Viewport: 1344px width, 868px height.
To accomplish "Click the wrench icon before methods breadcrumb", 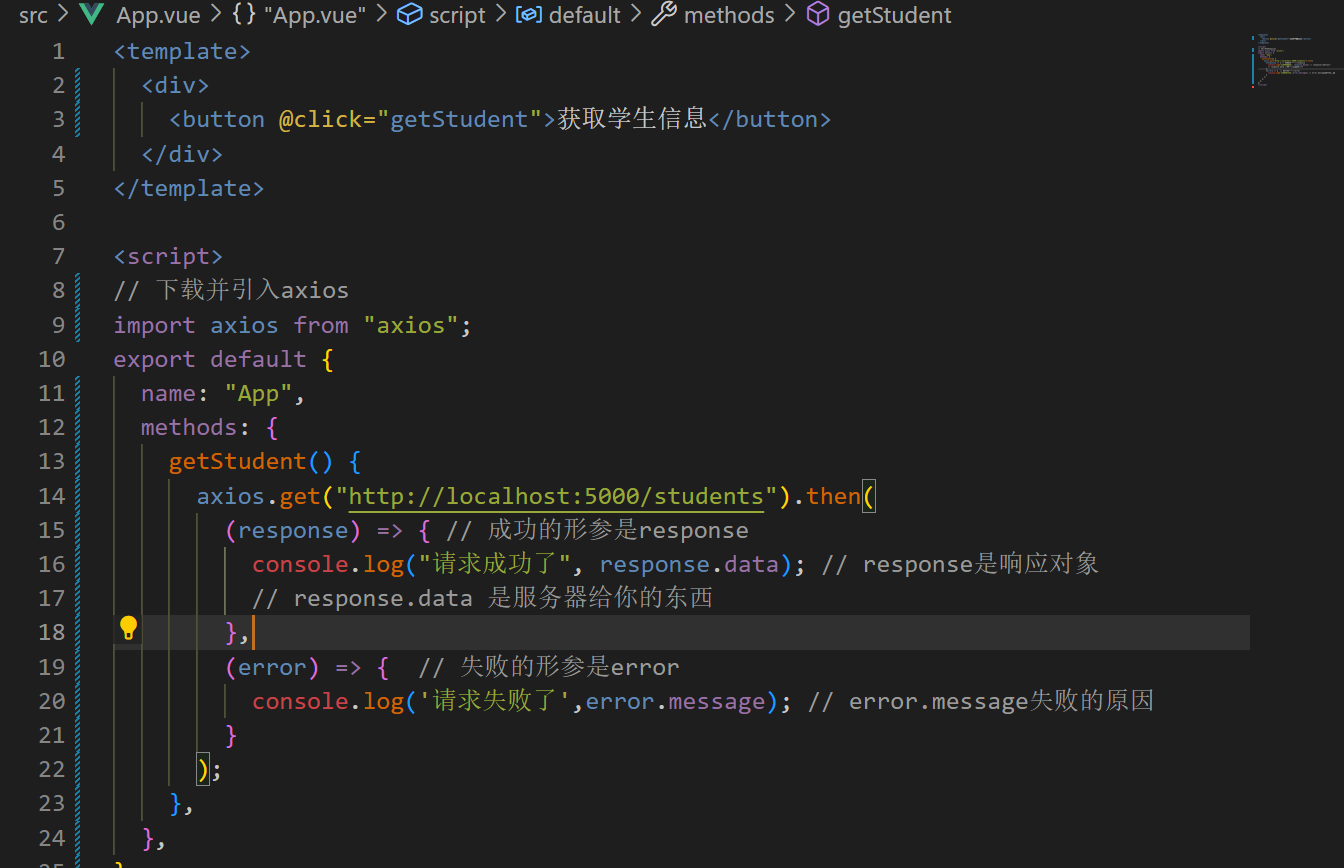I will 663,15.
